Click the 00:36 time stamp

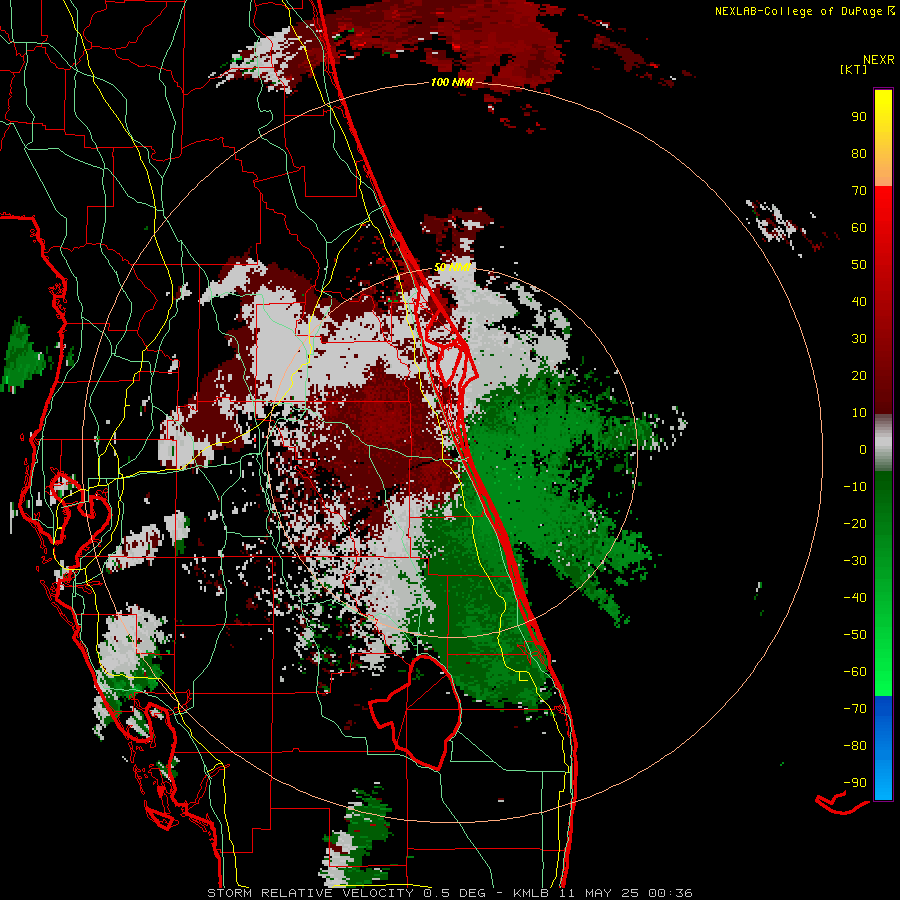pos(670,893)
